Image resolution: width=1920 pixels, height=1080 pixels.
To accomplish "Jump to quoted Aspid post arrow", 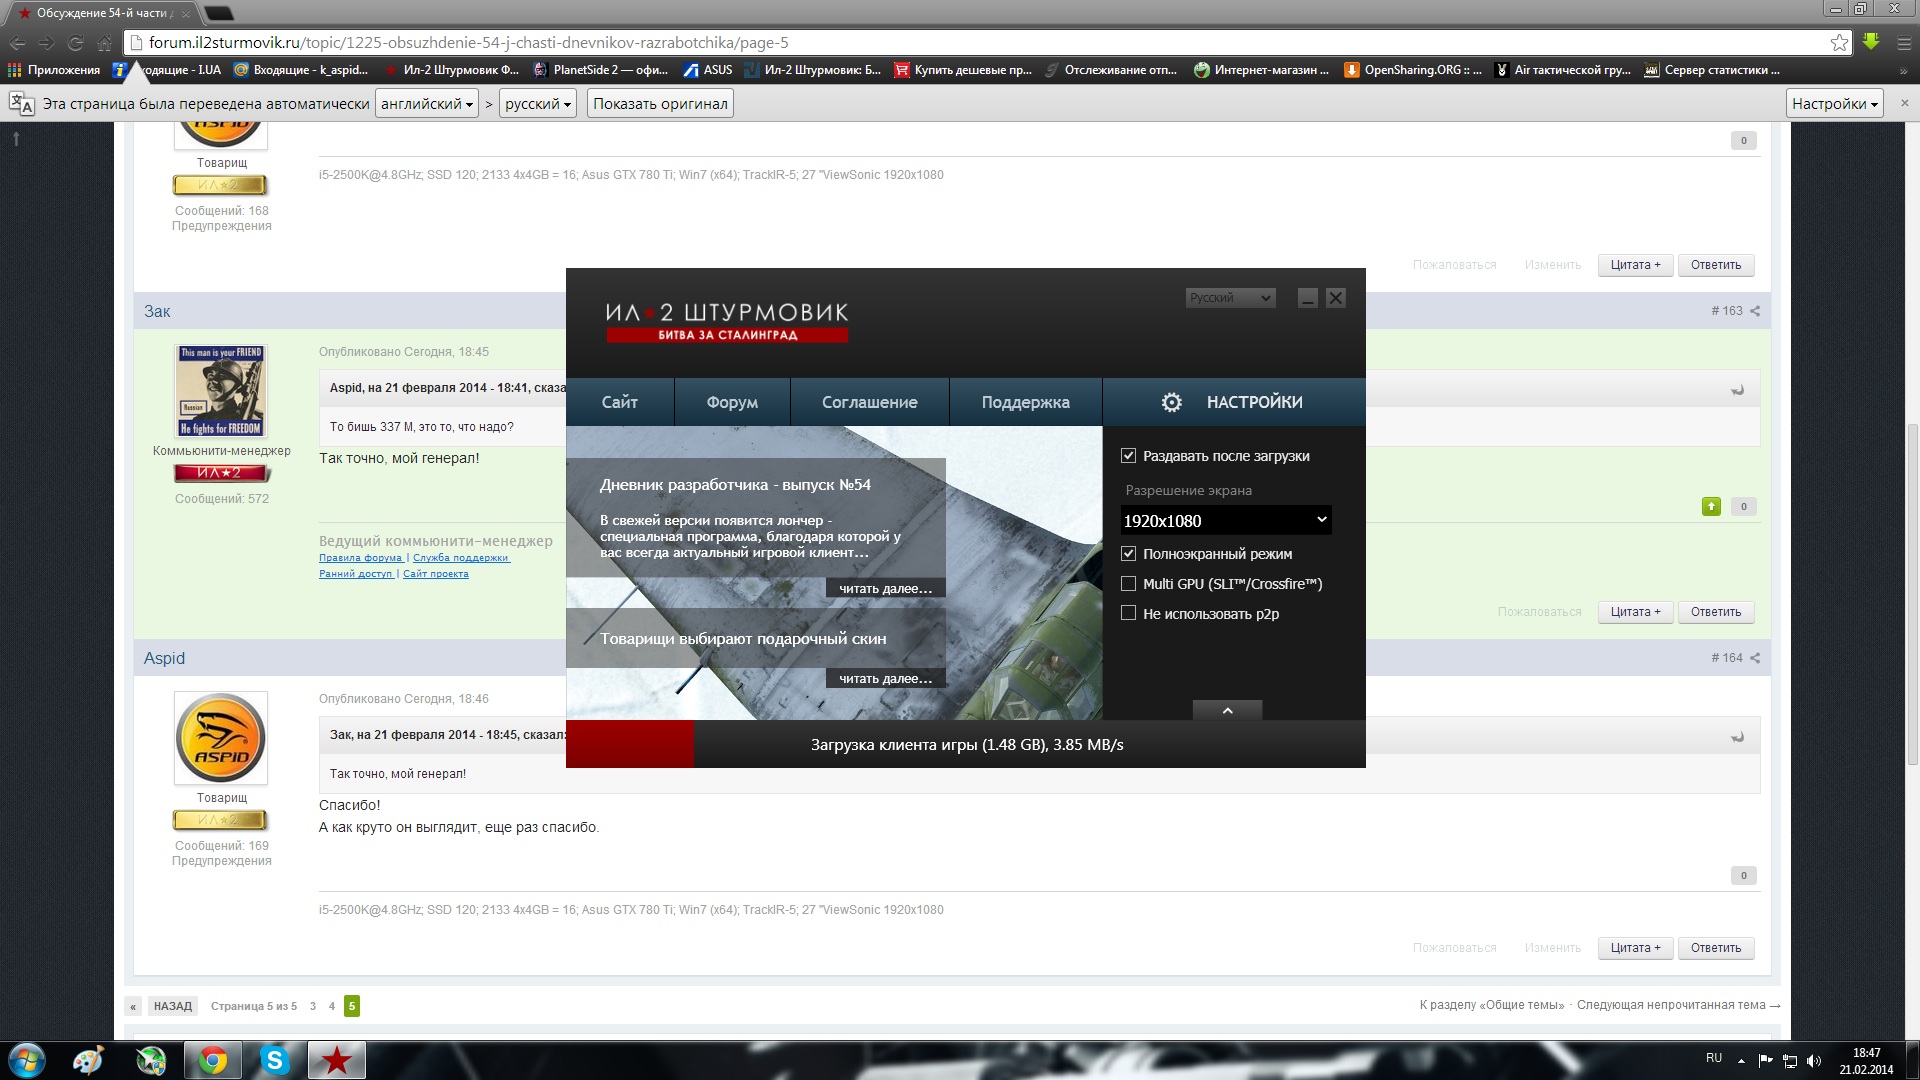I will tap(1738, 389).
